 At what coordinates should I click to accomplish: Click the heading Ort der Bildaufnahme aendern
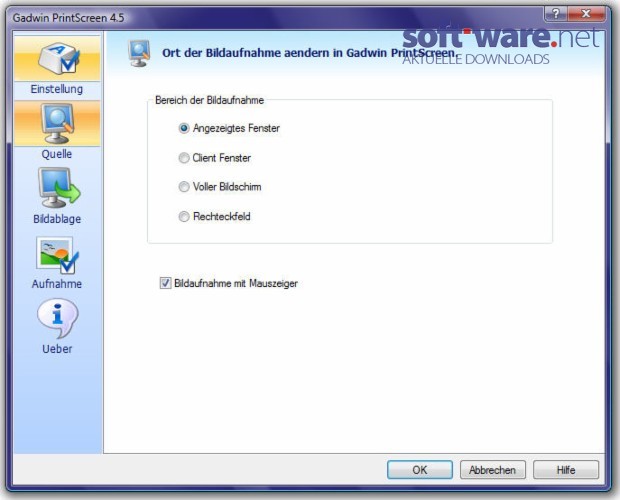(308, 53)
